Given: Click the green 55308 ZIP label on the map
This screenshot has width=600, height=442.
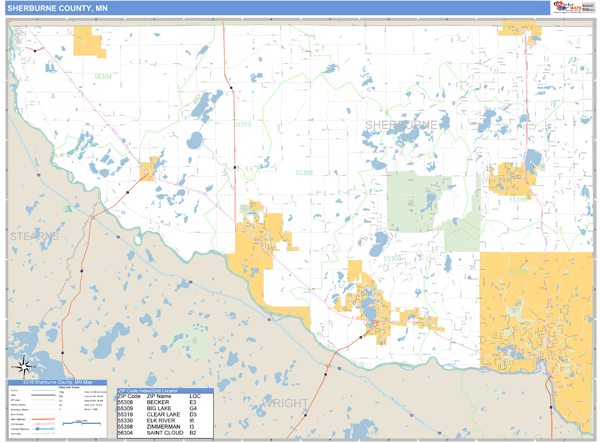Looking at the screenshot, I should pos(303,172).
